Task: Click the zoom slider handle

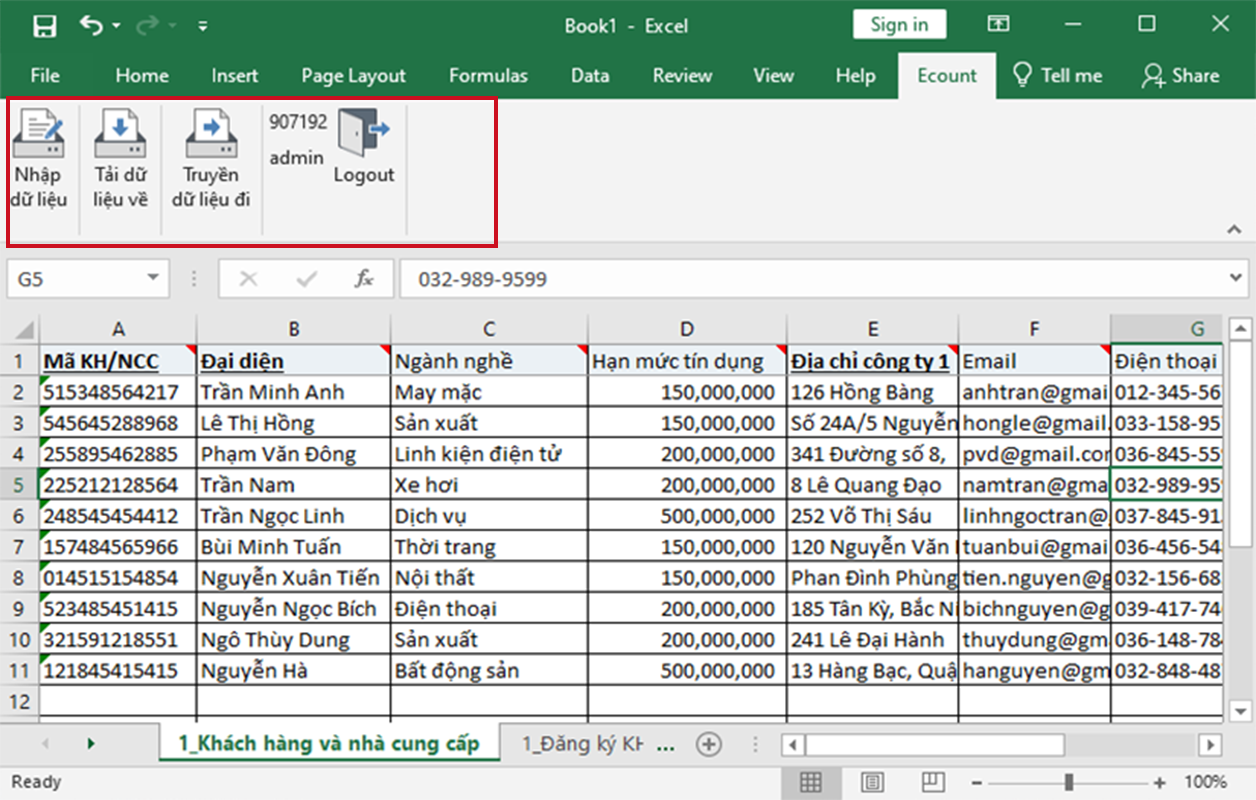Action: pyautogui.click(x=1069, y=782)
